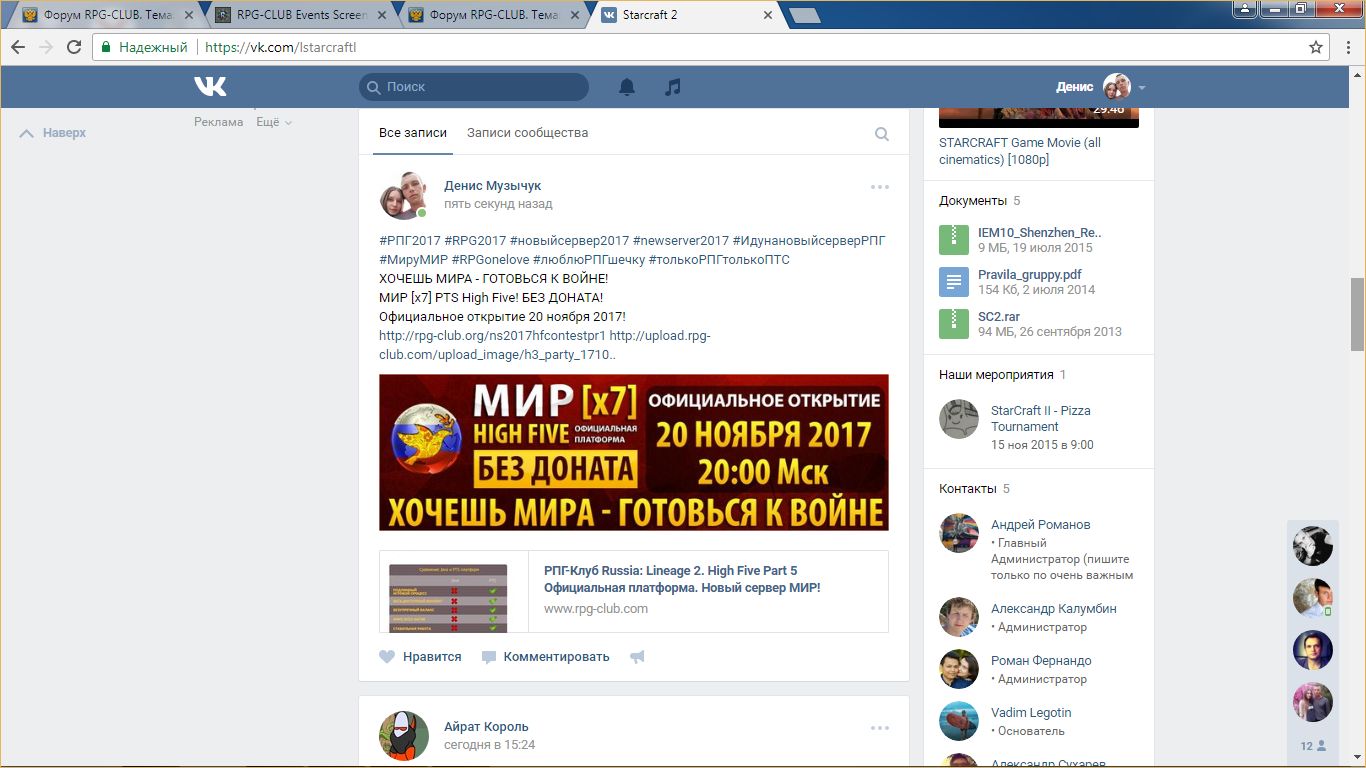Open options menu on Денис Музычук's post
The height and width of the screenshot is (768, 1366).
point(879,187)
